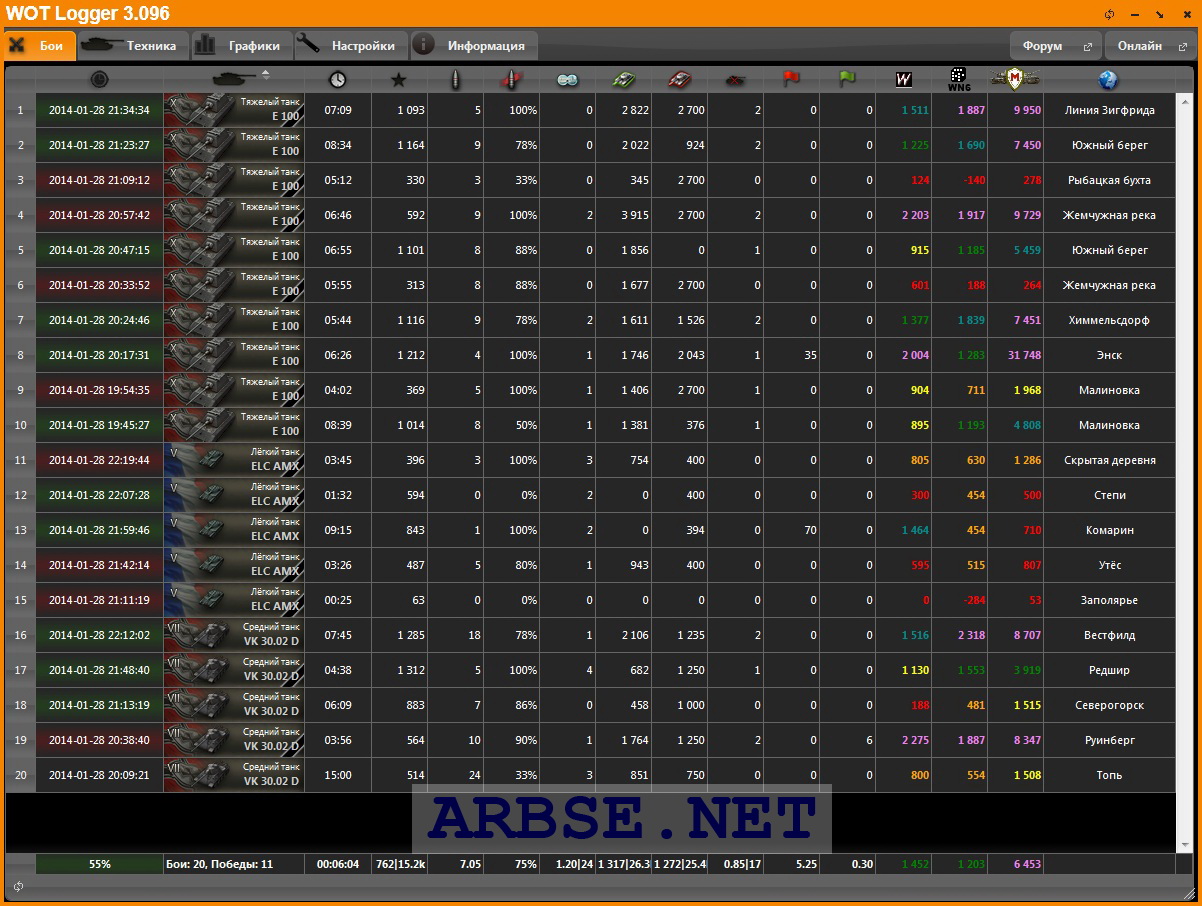Click the diagonal arrow icon in title bar
Screen dimensions: 1202x906
pyautogui.click(x=1160, y=14)
